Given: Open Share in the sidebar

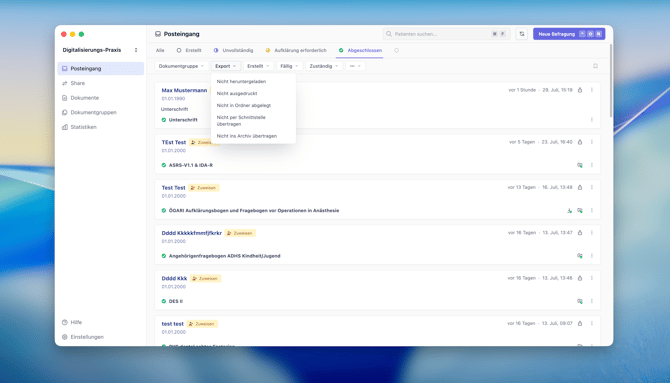Looking at the screenshot, I should coord(100,83).
